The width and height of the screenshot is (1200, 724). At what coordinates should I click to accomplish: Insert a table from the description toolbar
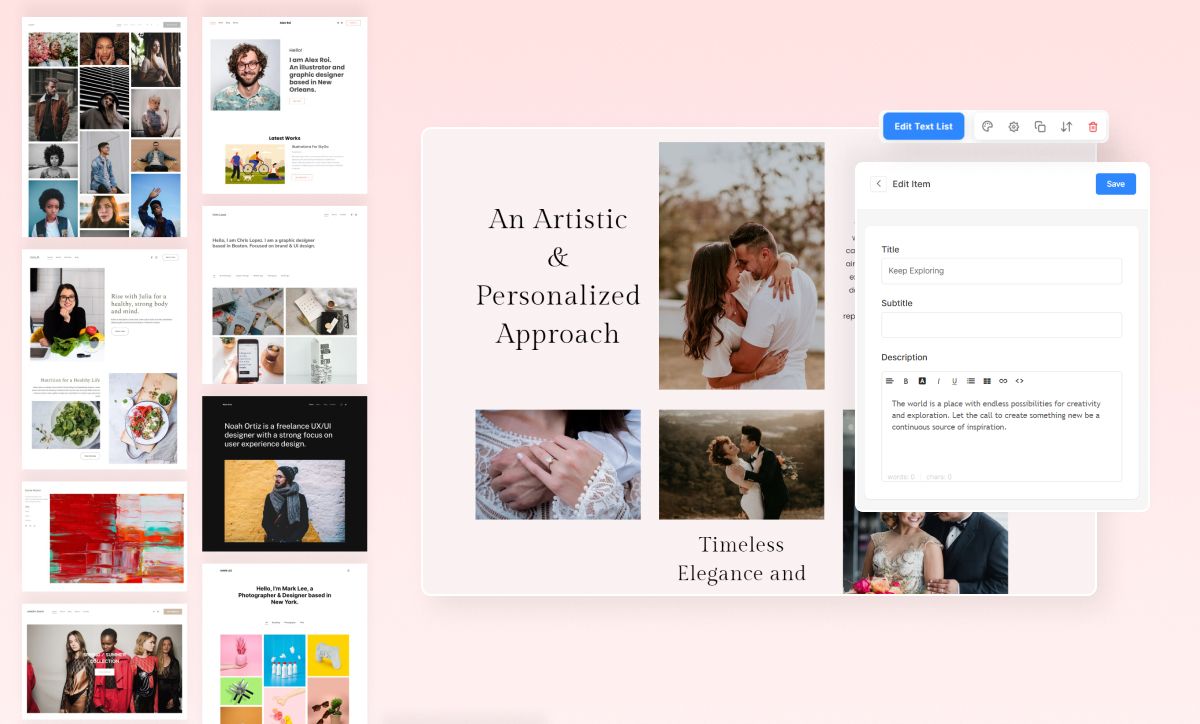coord(986,381)
